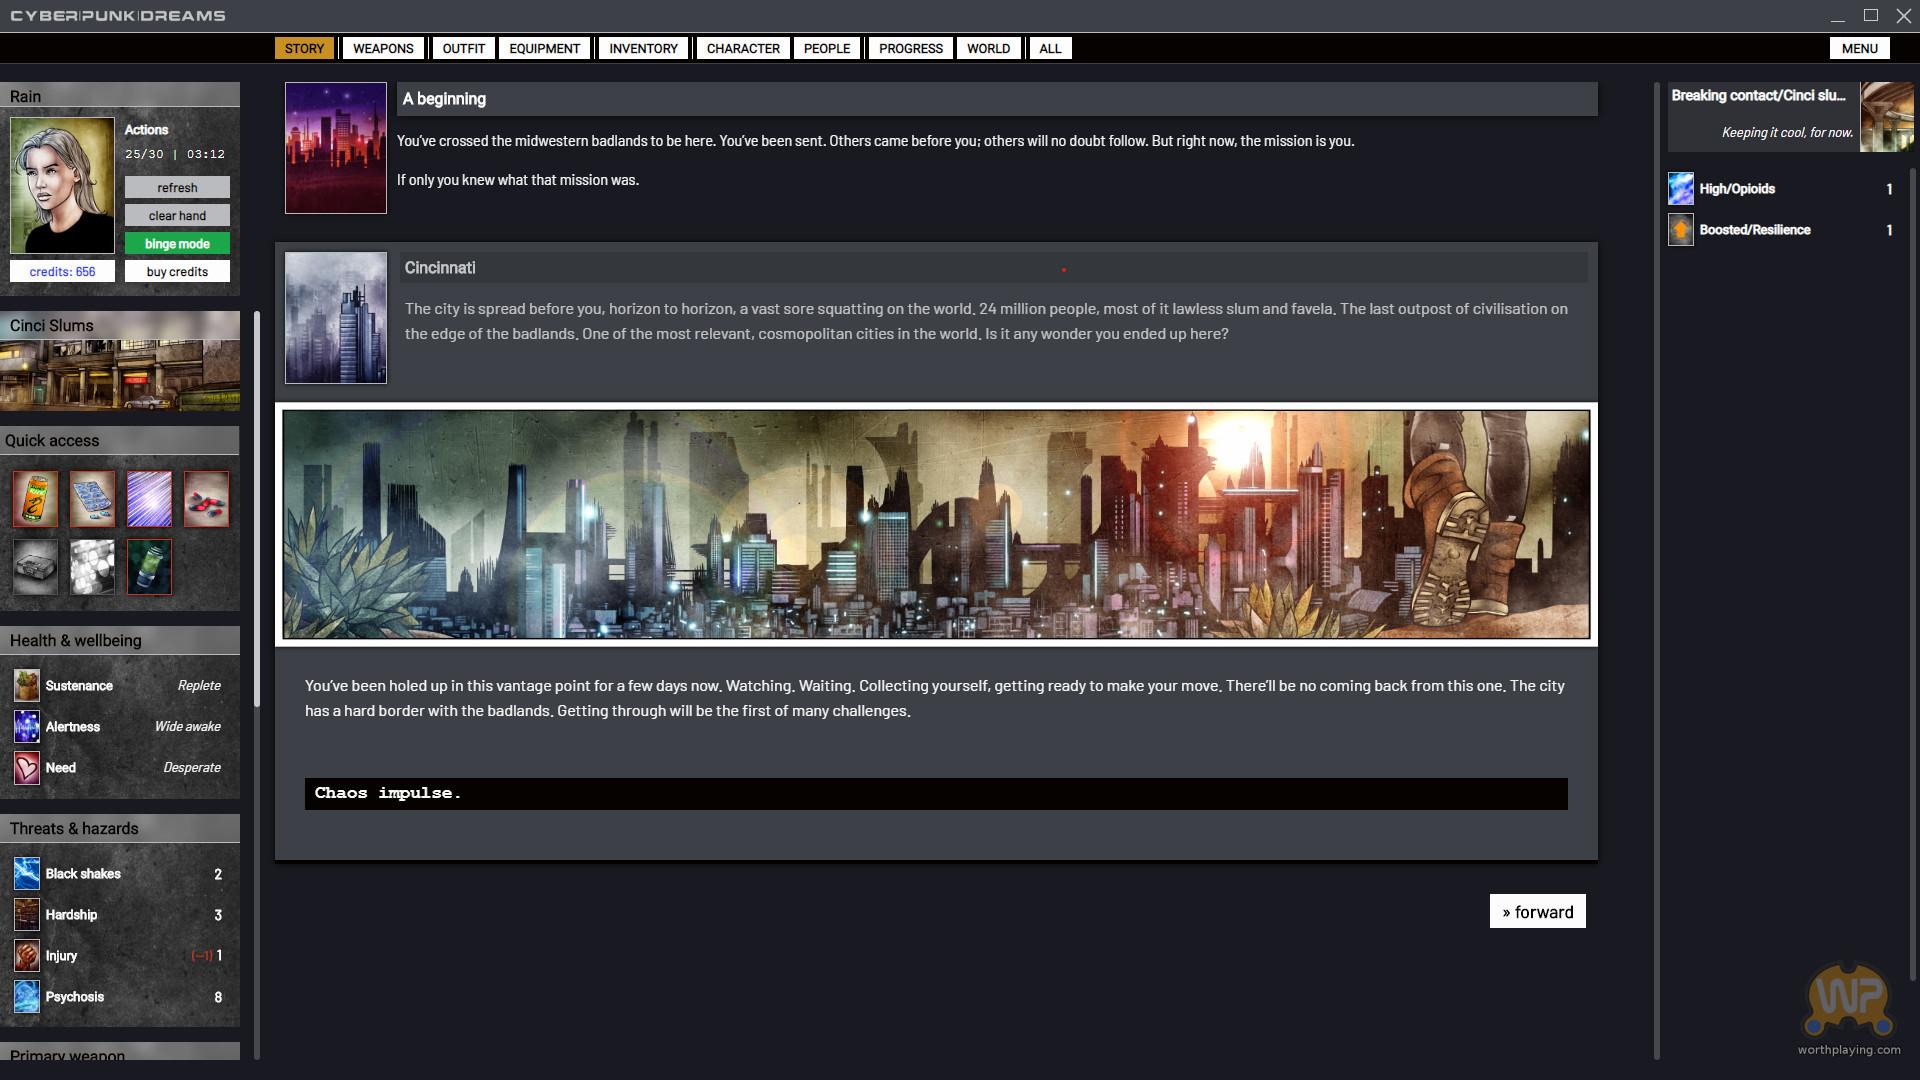This screenshot has height=1080, width=1920.
Task: Use the red capsules quick item
Action: point(206,499)
